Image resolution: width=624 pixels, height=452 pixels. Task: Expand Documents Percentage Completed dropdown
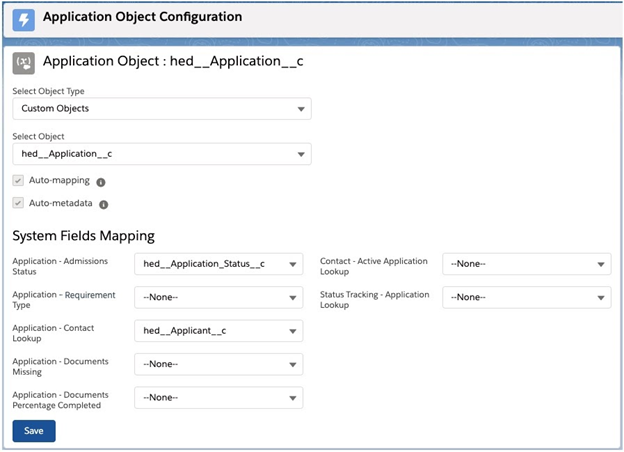point(218,398)
